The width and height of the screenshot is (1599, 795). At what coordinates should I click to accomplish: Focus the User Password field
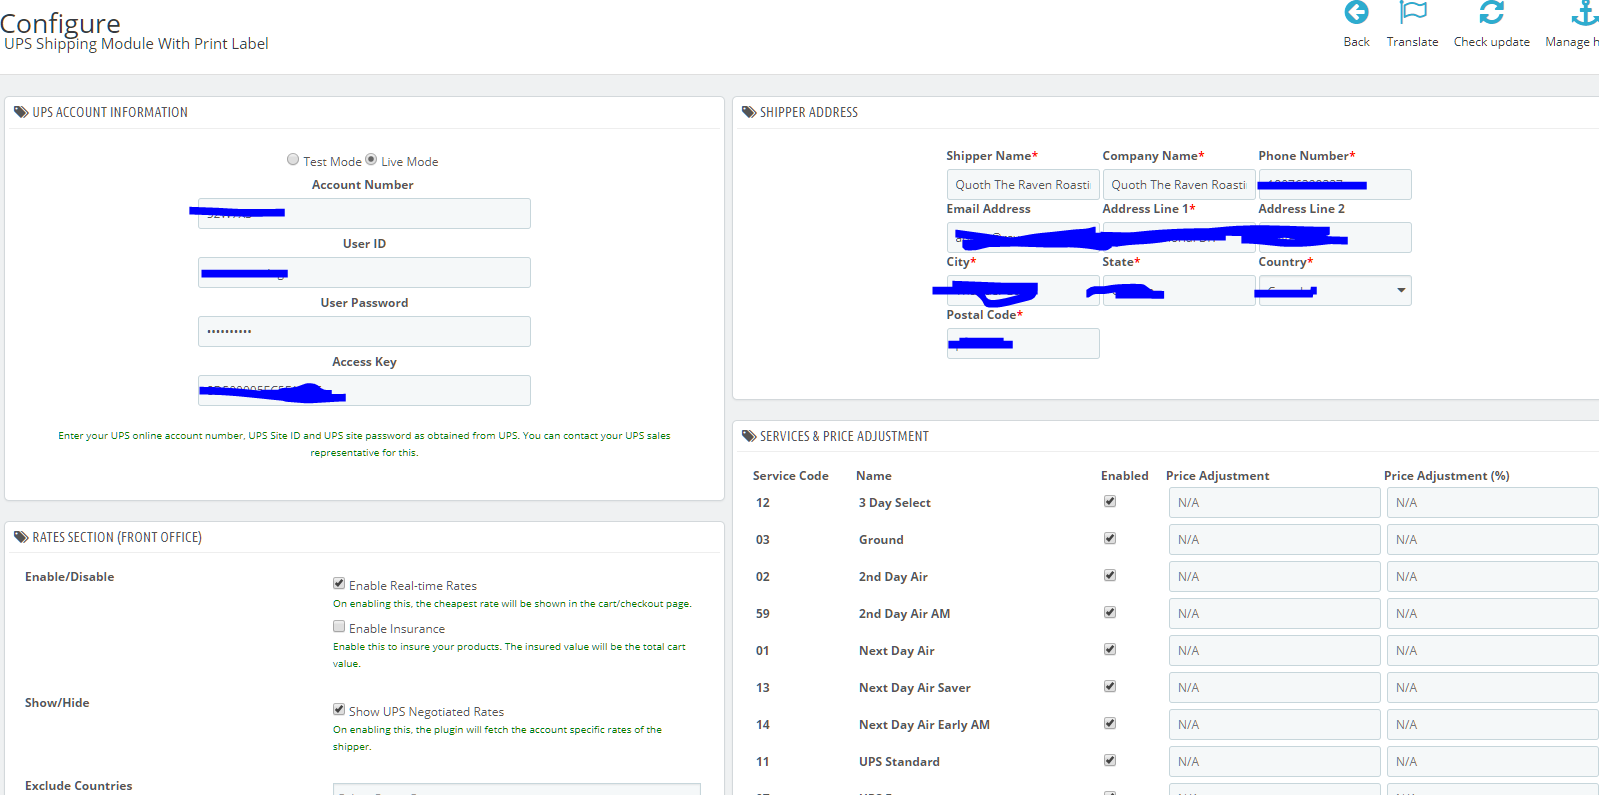tap(364, 331)
